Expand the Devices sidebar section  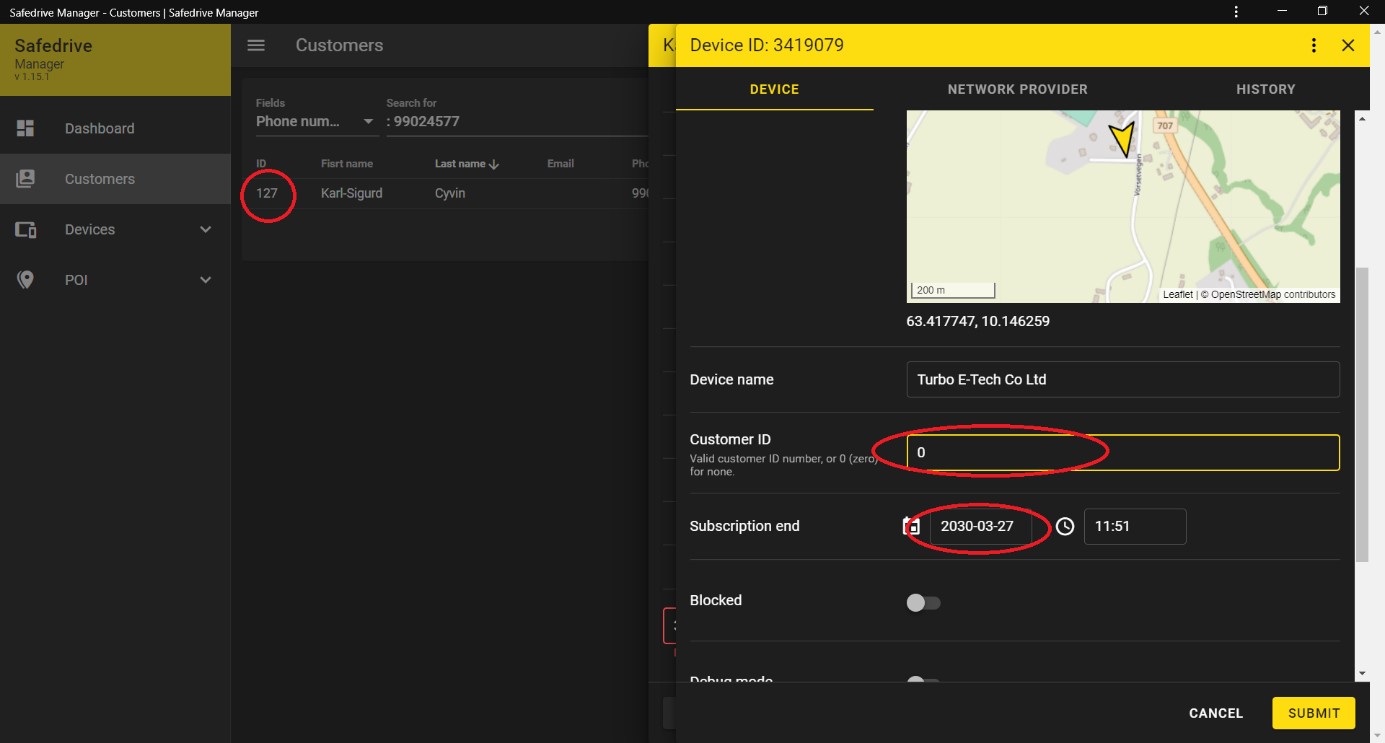point(205,230)
